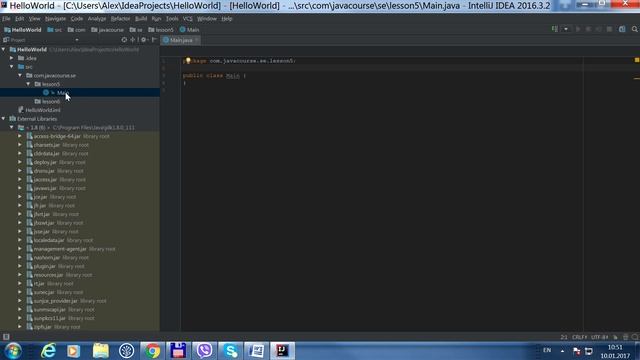Screen dimensions: 640x360
Task: Click the Search Everywhere magnifier icon
Action: pyautogui.click(x=635, y=29)
